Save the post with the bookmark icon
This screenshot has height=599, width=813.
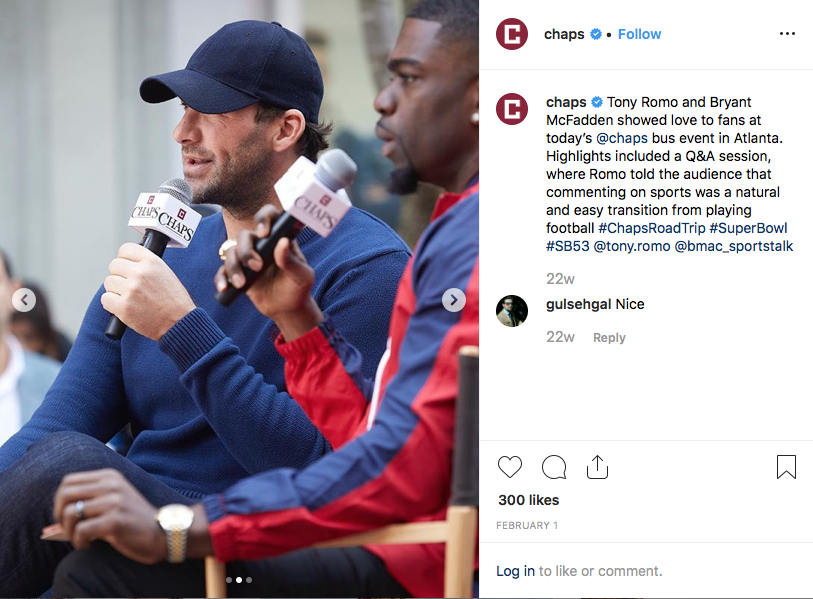click(786, 467)
